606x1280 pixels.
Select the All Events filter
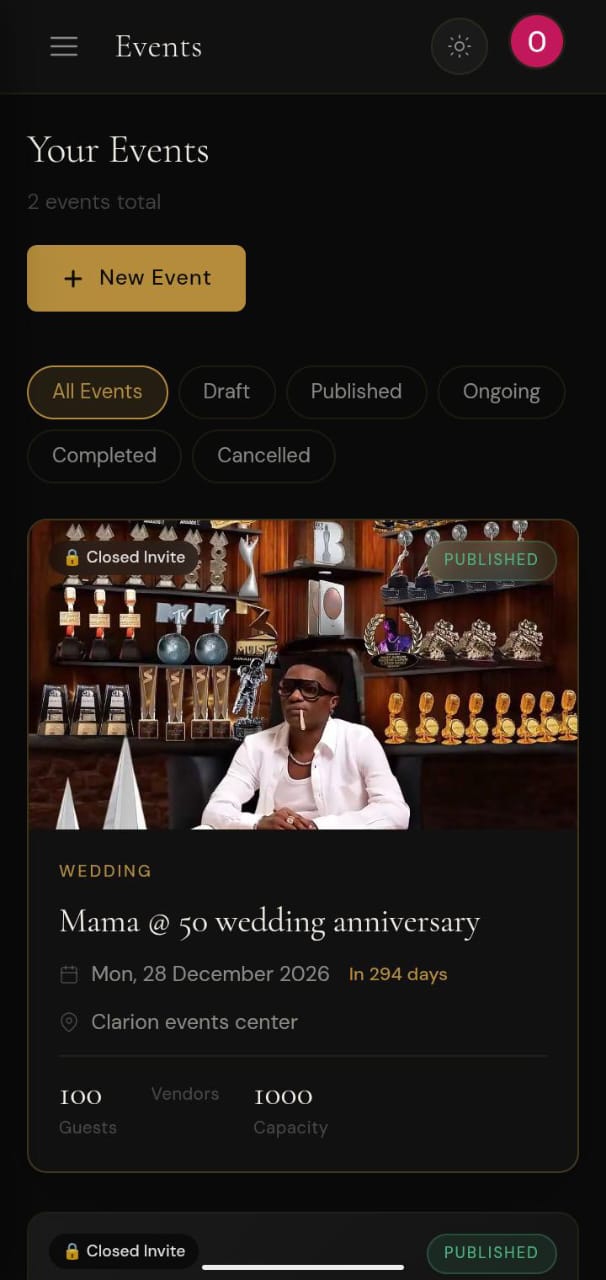[97, 392]
